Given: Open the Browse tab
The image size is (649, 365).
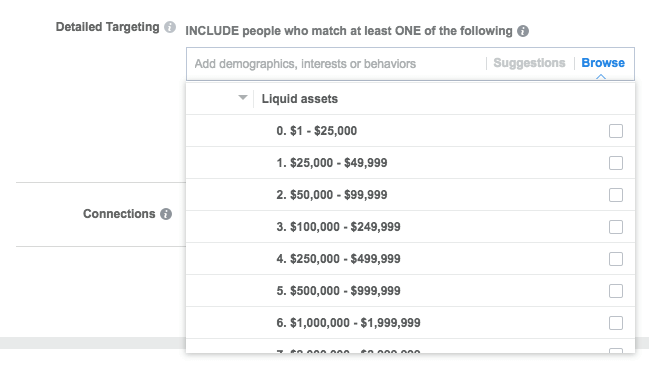Looking at the screenshot, I should point(603,63).
